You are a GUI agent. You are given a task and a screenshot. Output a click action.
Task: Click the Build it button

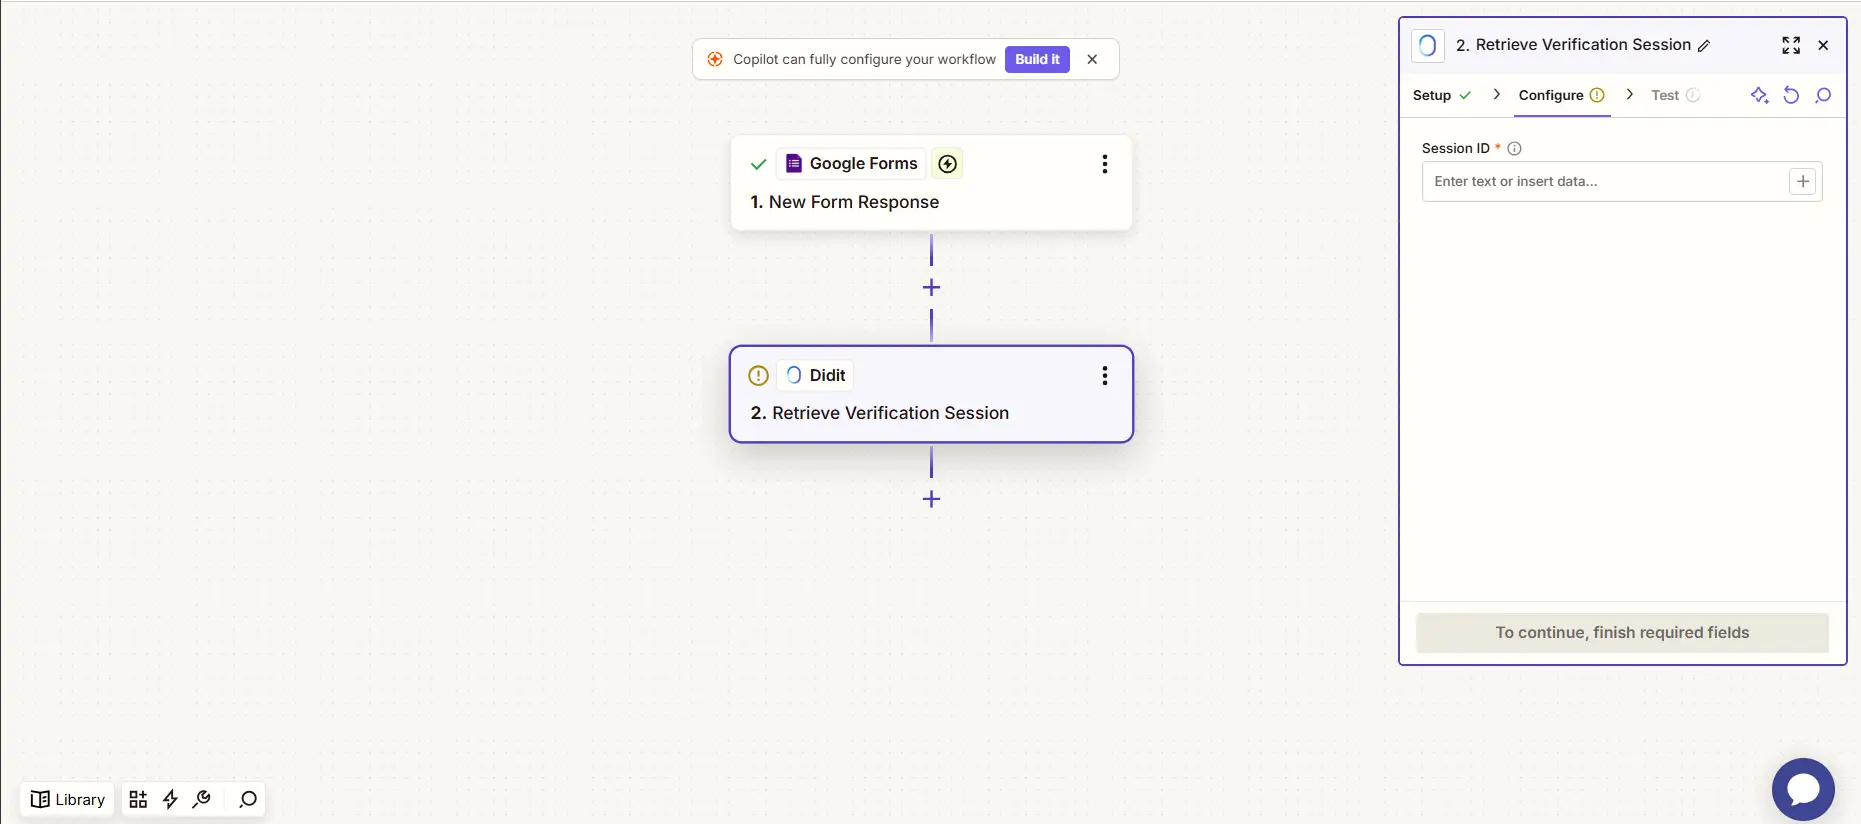click(1036, 59)
